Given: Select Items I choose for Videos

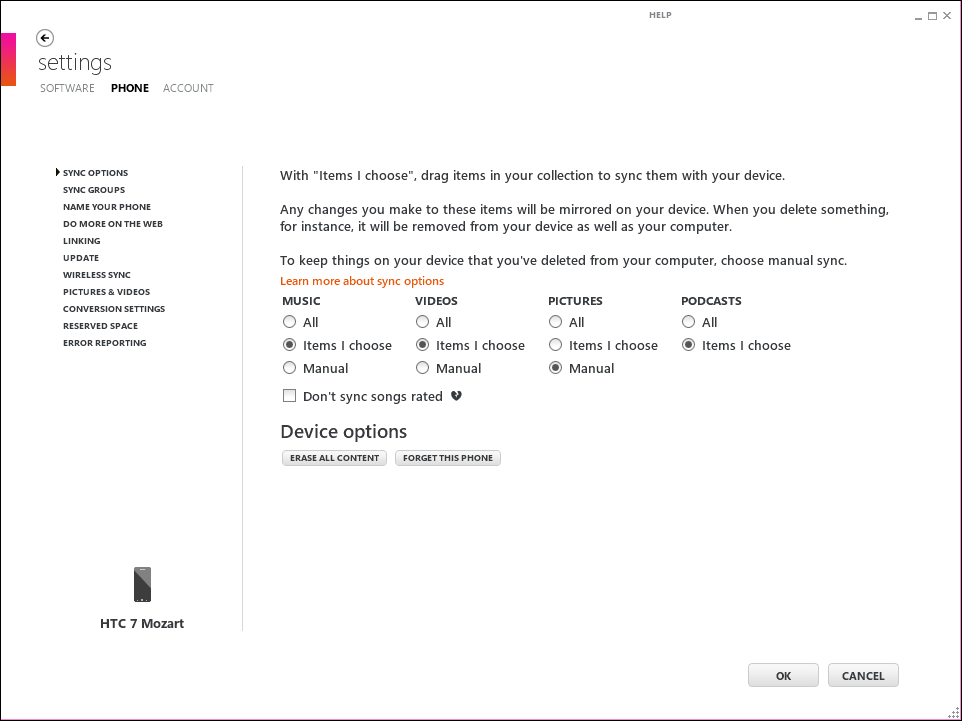Looking at the screenshot, I should pos(422,345).
